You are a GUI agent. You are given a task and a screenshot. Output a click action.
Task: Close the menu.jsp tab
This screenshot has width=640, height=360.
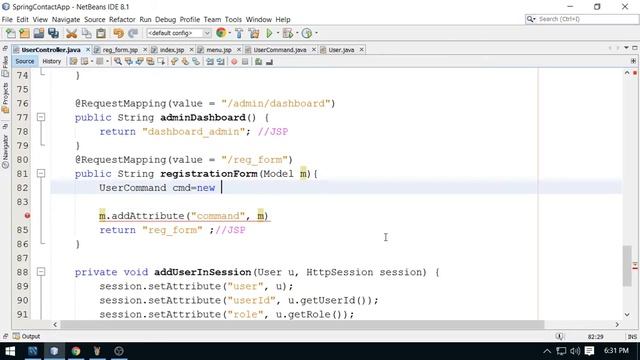(239, 50)
